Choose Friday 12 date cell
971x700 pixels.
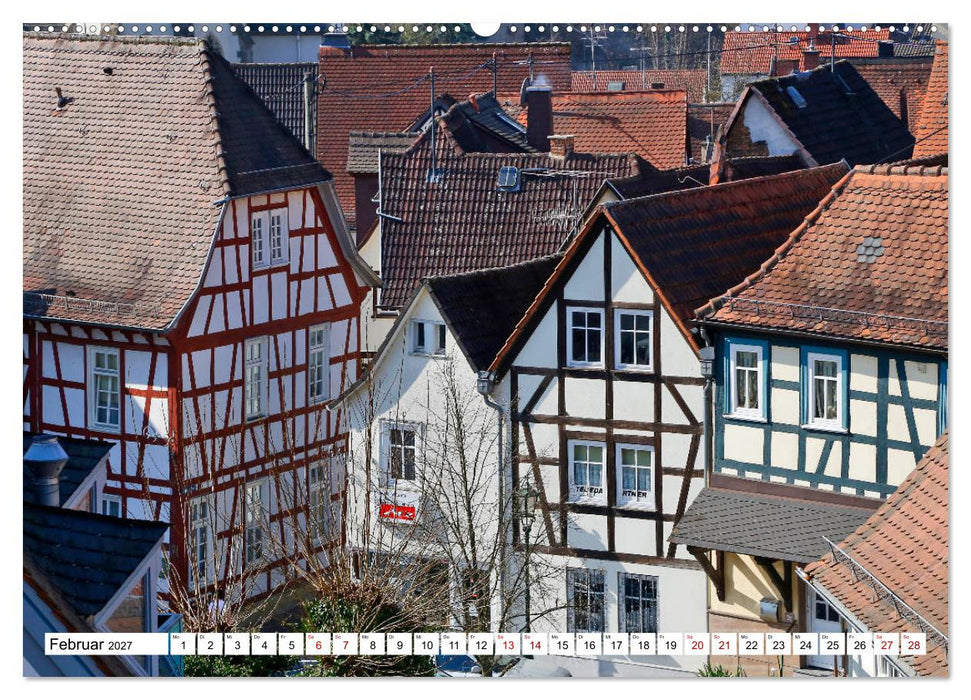coord(481,644)
